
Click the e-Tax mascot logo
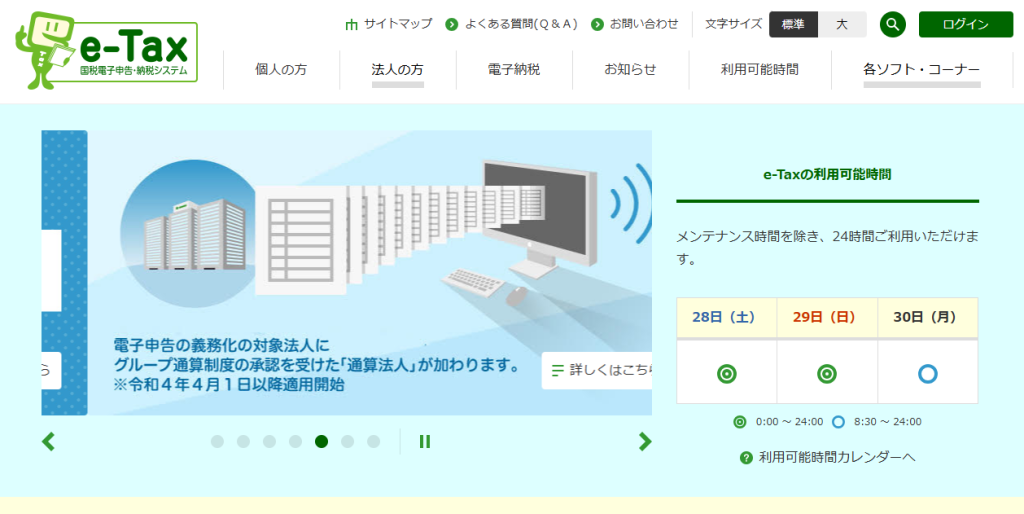[x=106, y=50]
